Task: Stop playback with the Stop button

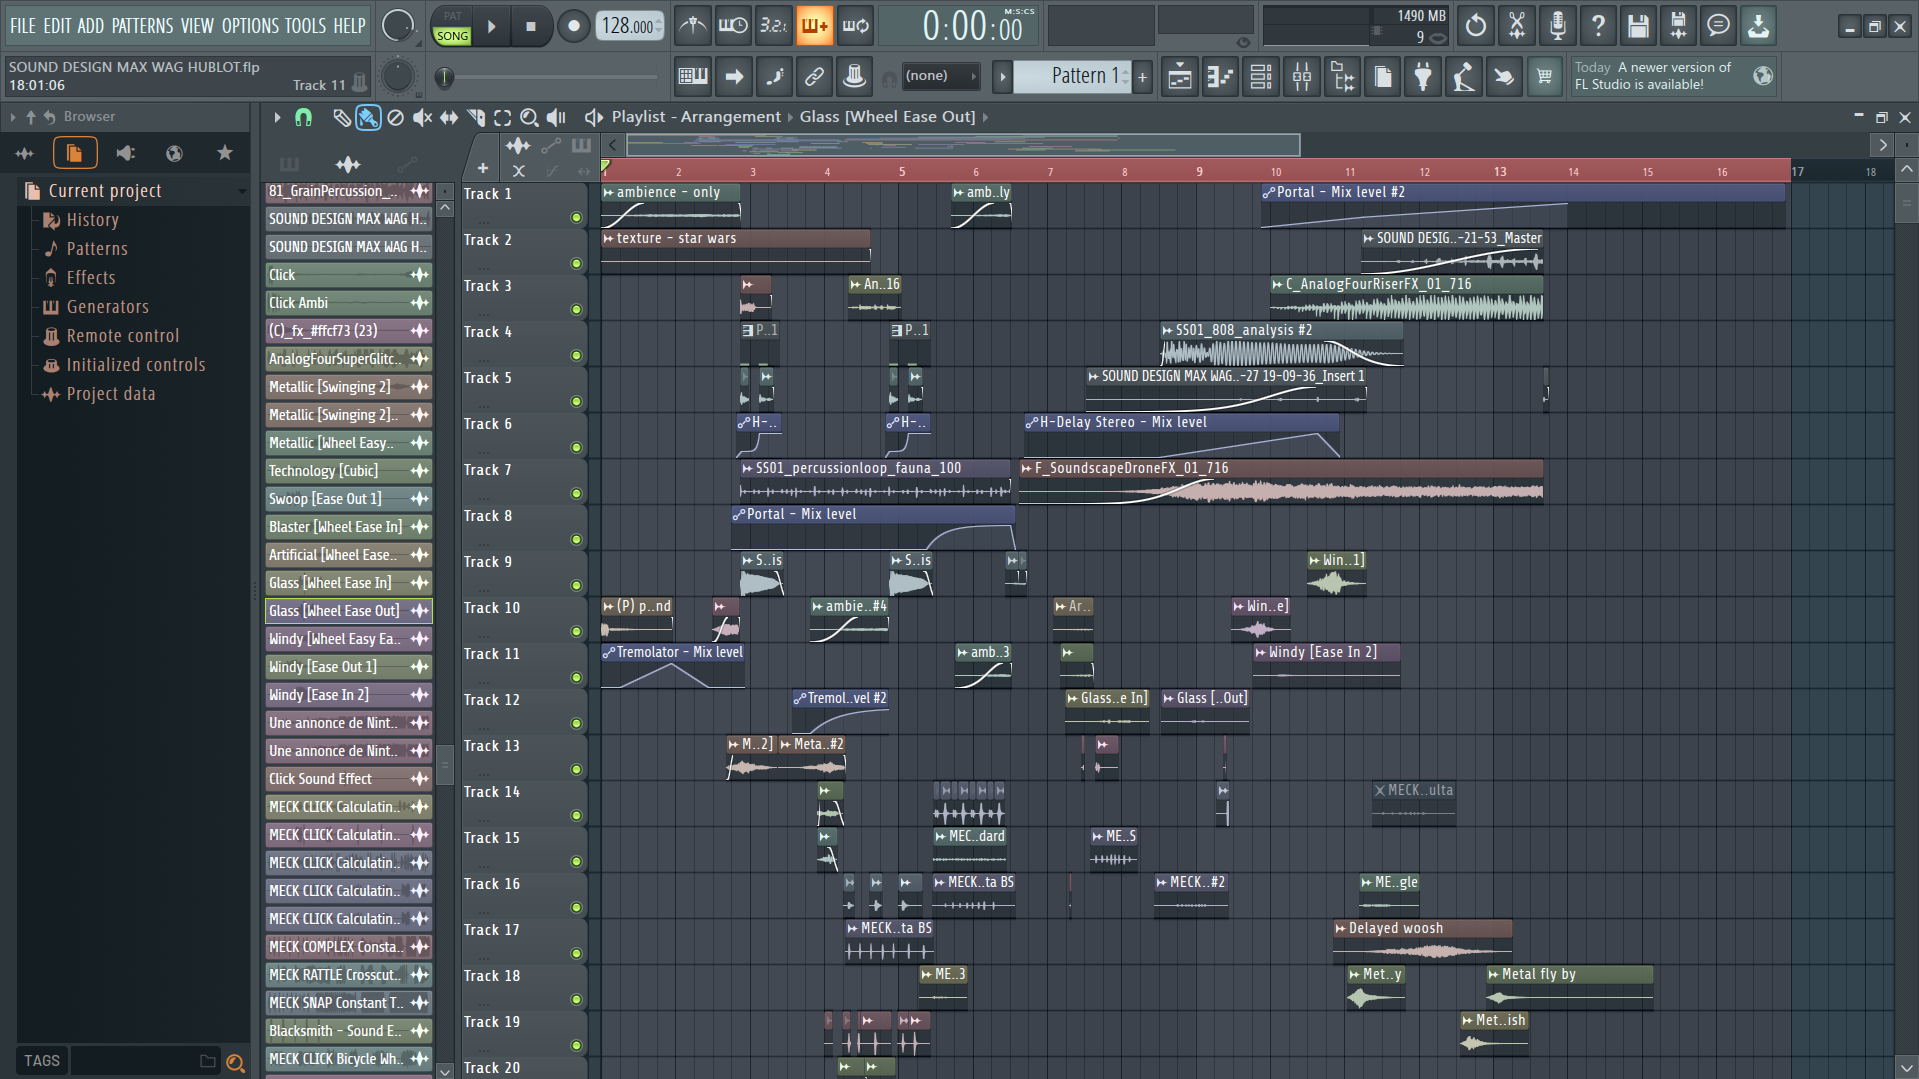Action: [x=531, y=27]
